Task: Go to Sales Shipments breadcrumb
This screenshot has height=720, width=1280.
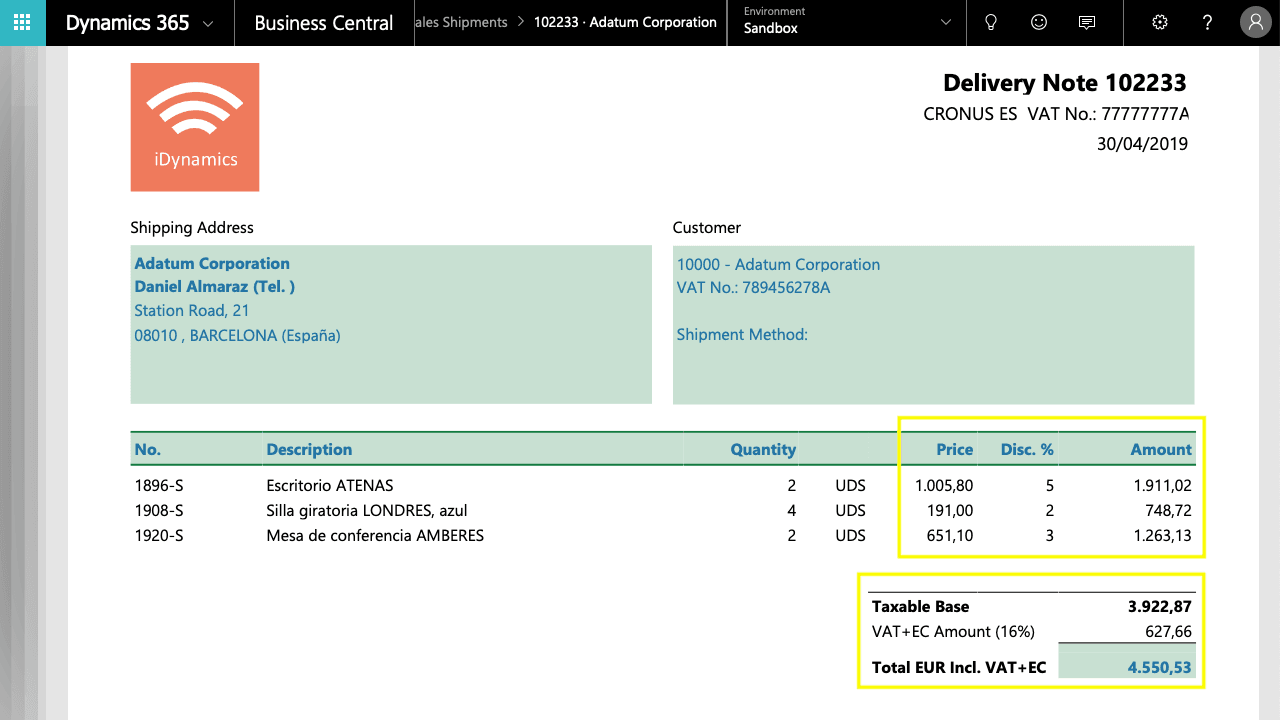Action: pyautogui.click(x=462, y=22)
